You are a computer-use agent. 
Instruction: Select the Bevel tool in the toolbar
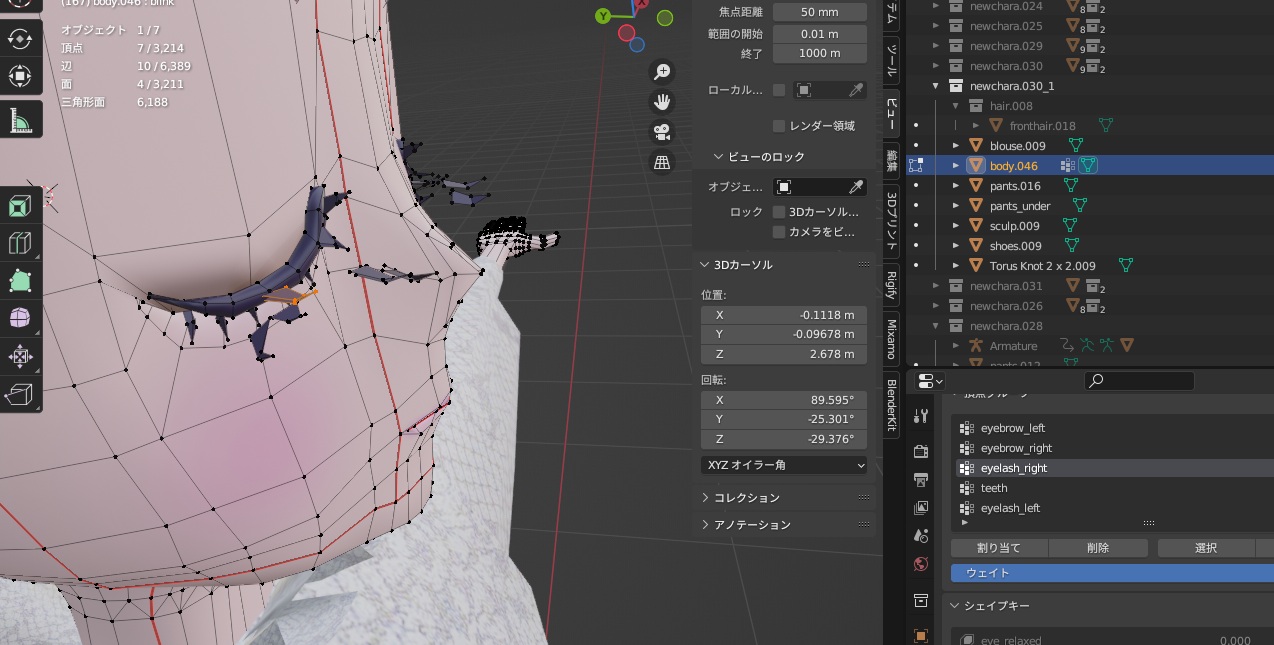click(x=20, y=243)
